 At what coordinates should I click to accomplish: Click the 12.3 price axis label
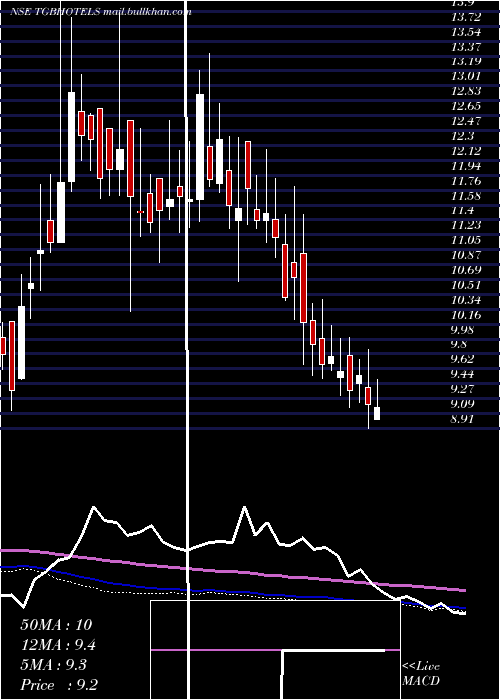(x=462, y=136)
